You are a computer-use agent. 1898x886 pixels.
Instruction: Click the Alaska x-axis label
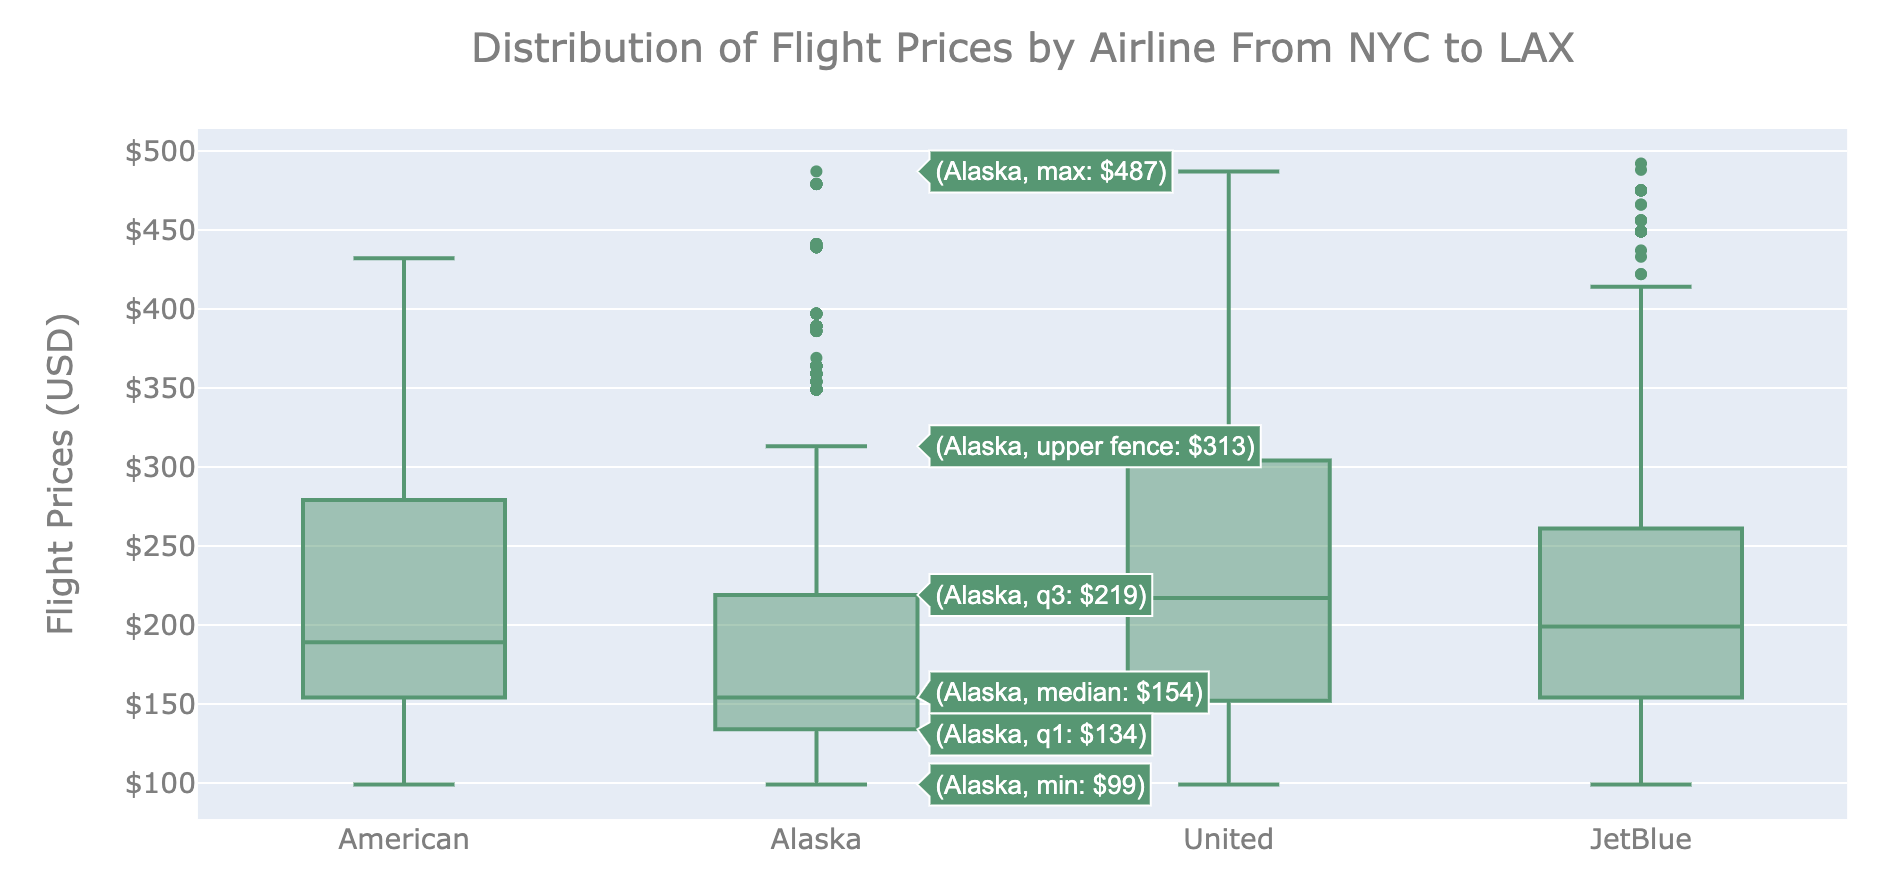pyautogui.click(x=816, y=839)
